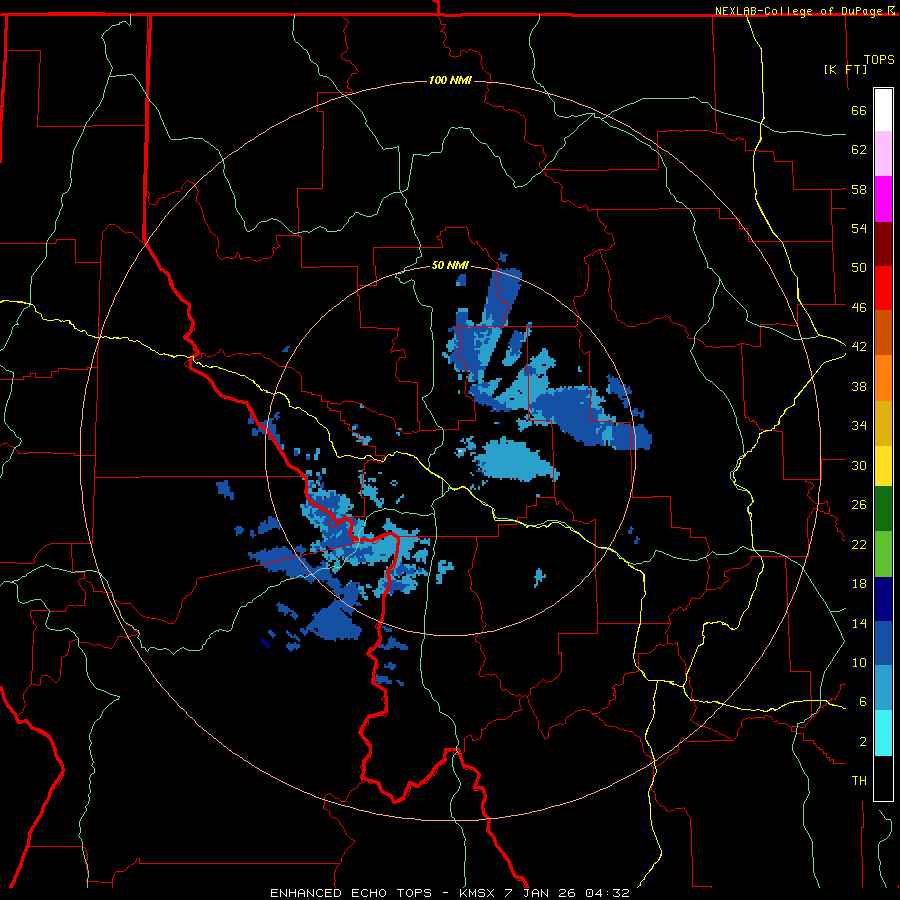
Task: Click the bright red 46-50 kft legend swatch
Action: (883, 288)
